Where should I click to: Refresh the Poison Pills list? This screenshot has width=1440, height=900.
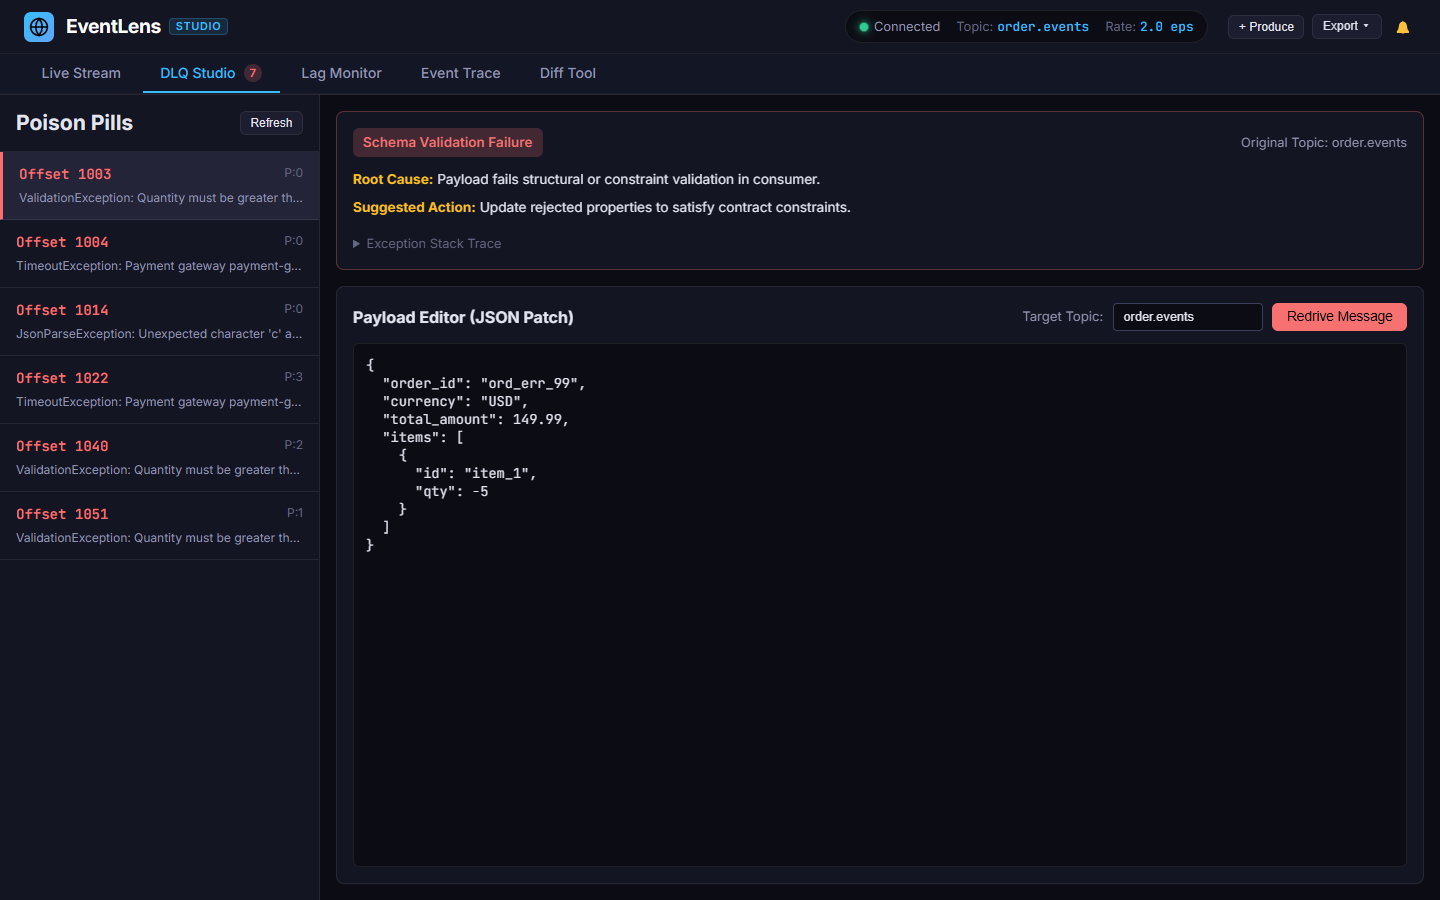[271, 123]
